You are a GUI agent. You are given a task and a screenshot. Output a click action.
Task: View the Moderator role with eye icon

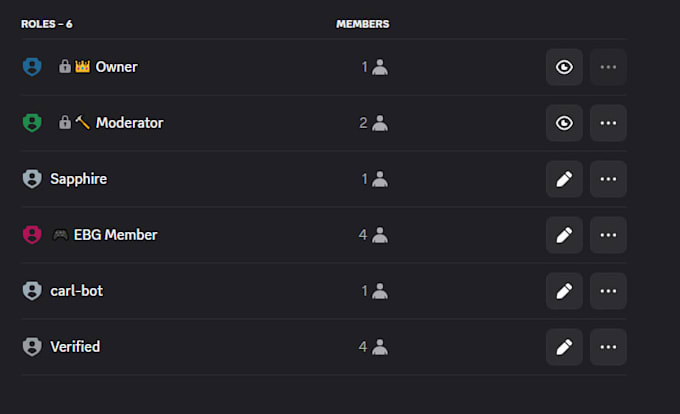564,123
